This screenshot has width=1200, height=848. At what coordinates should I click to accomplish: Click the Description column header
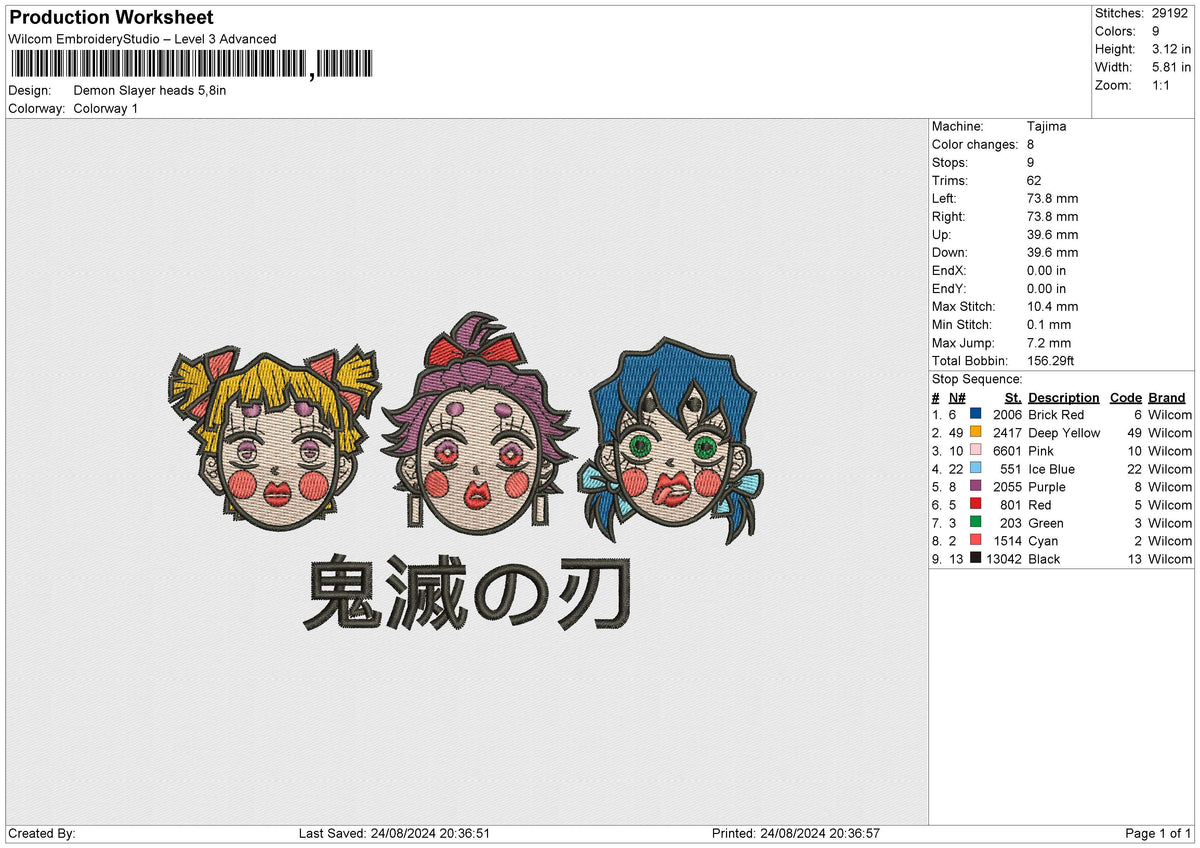[x=1063, y=397]
